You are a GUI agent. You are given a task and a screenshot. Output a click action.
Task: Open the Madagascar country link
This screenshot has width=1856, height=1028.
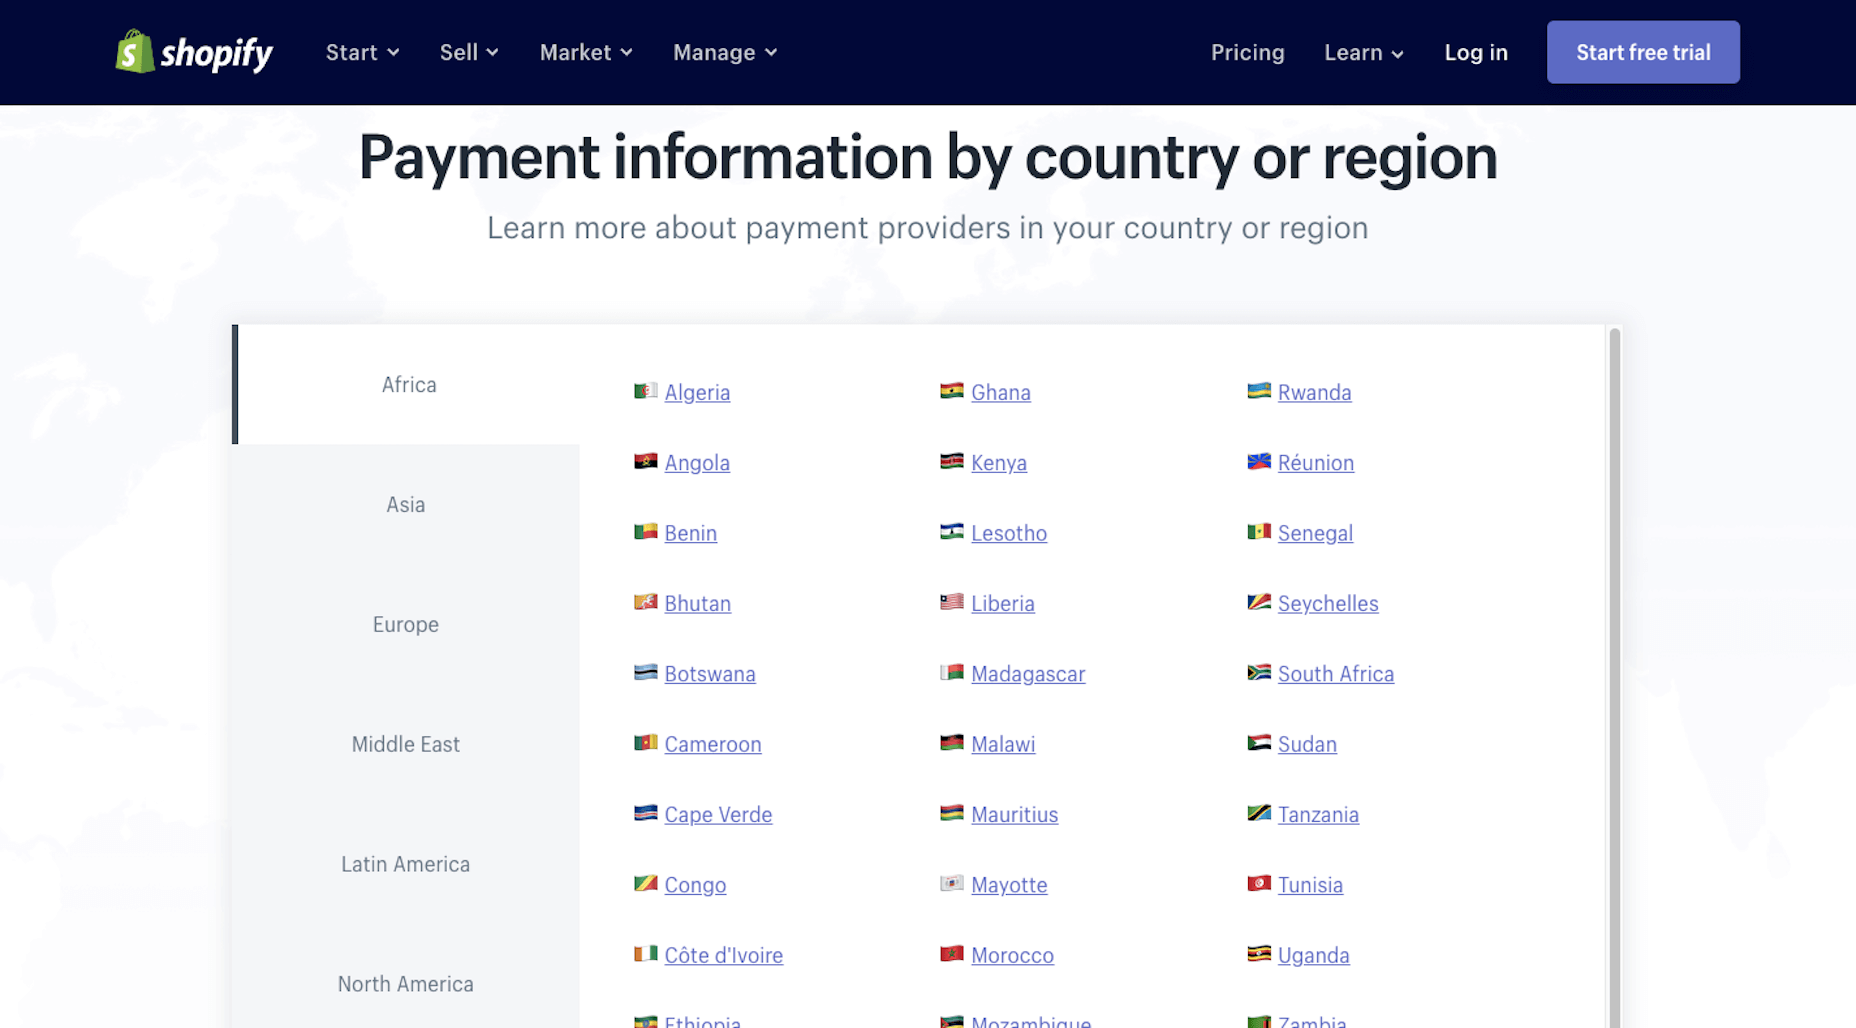(1028, 674)
